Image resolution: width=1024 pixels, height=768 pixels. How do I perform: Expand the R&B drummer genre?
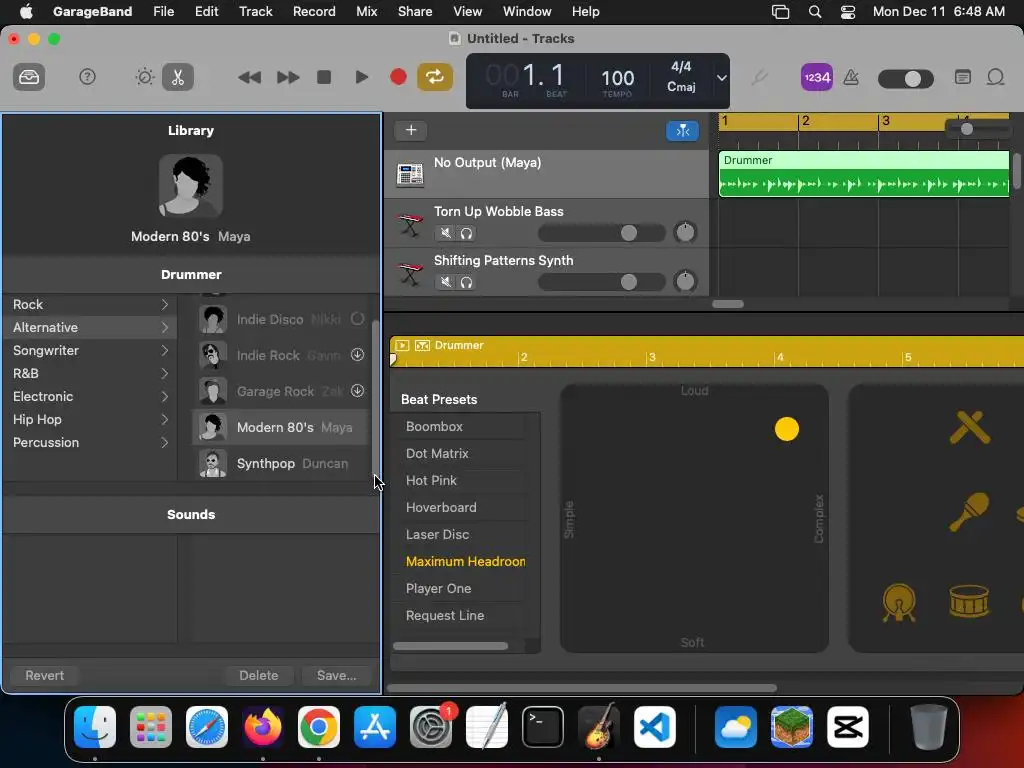pos(165,374)
